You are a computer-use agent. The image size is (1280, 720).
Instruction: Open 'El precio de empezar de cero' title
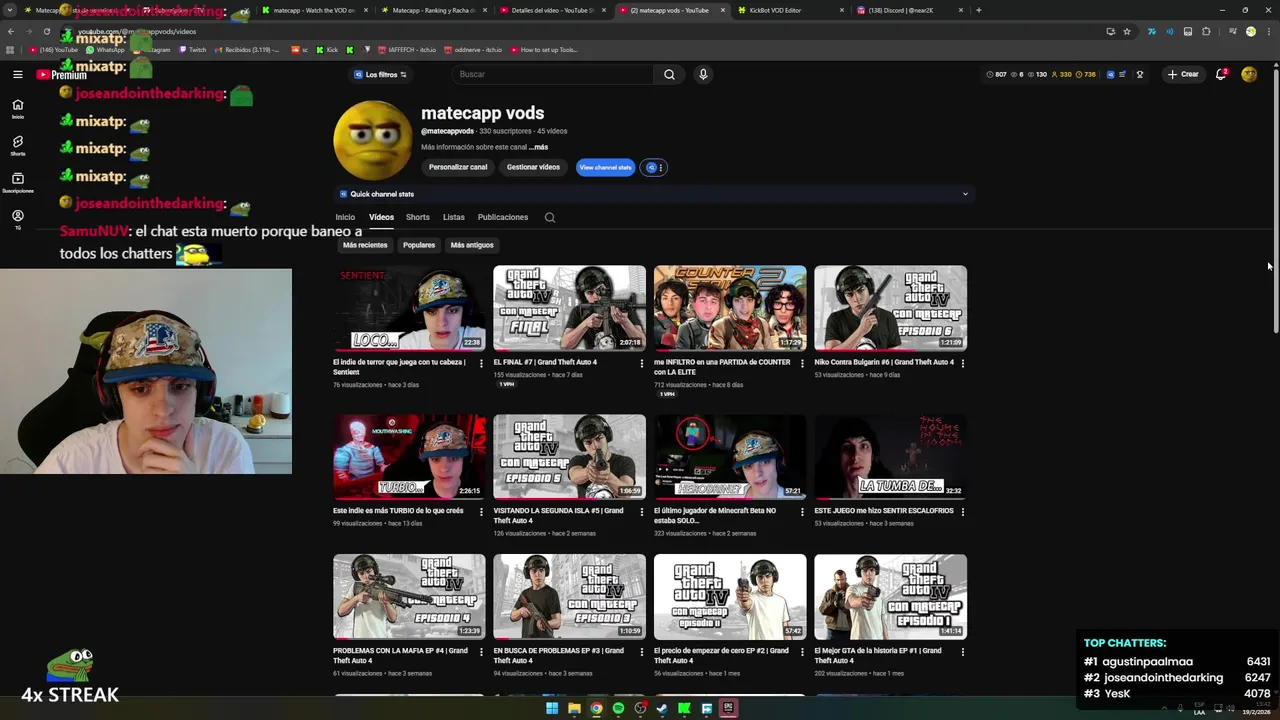pos(721,655)
